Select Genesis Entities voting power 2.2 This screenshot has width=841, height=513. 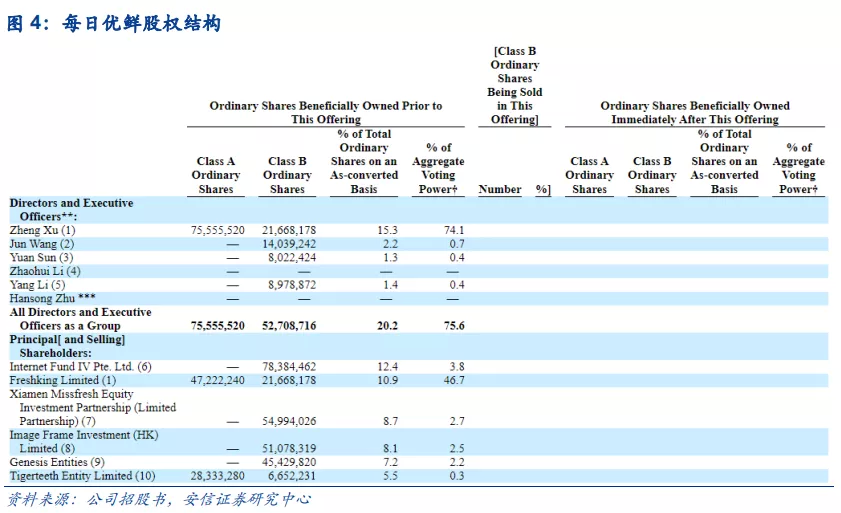point(457,462)
